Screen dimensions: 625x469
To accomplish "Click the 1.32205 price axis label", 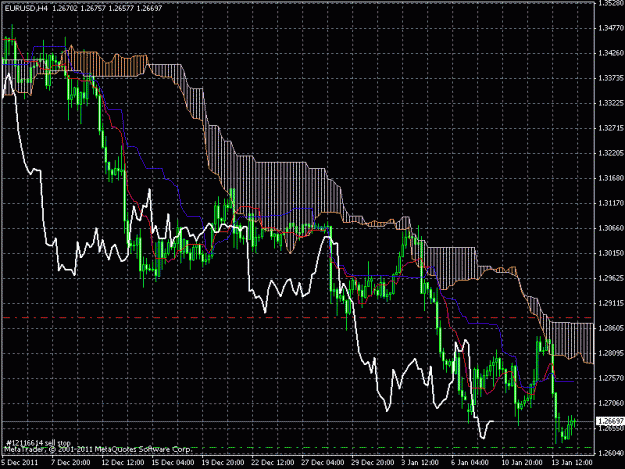I will (x=611, y=153).
